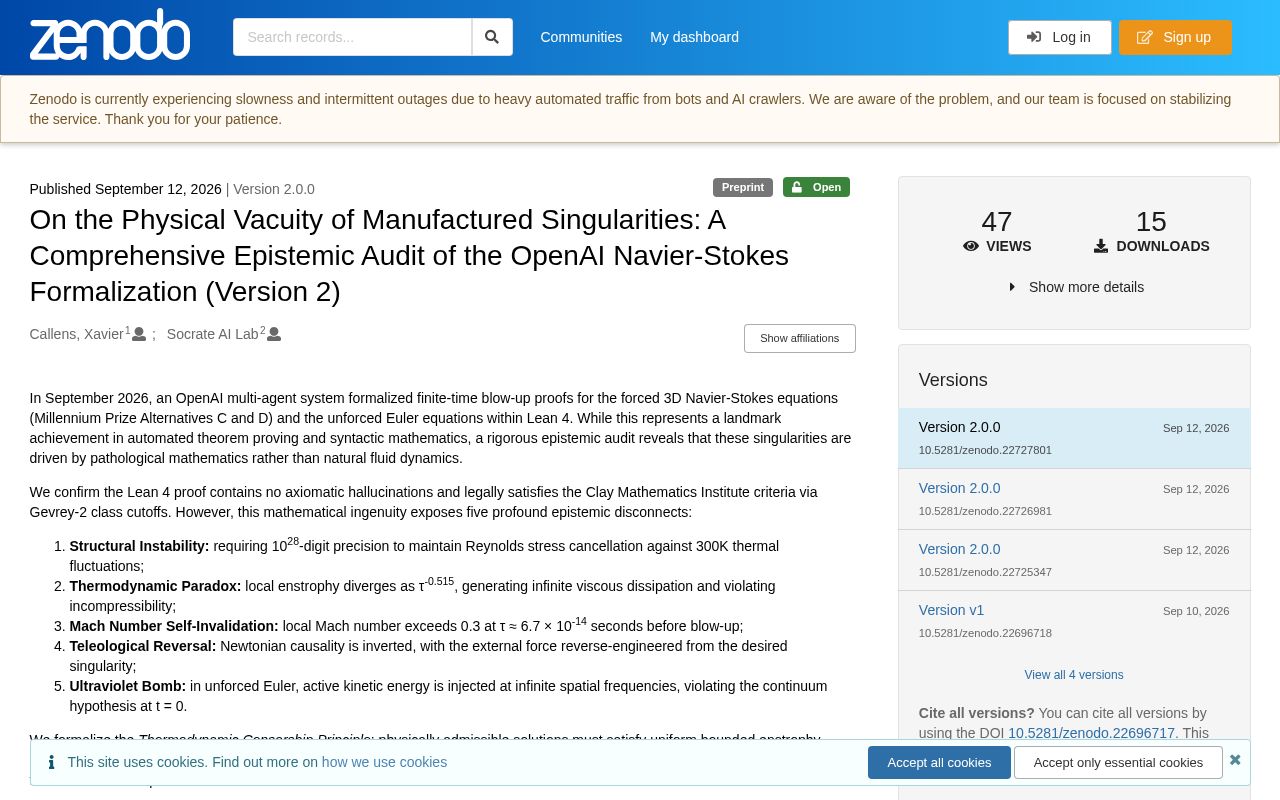Select Version 2.0.0 with DOI ending 22727801
The height and width of the screenshot is (800, 1280).
1074,438
